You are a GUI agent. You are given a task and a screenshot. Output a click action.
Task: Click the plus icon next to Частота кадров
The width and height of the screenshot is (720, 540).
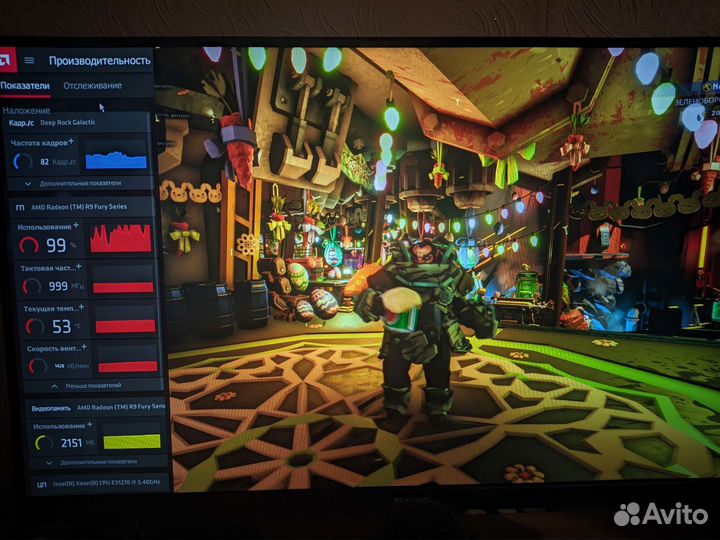(x=71, y=142)
